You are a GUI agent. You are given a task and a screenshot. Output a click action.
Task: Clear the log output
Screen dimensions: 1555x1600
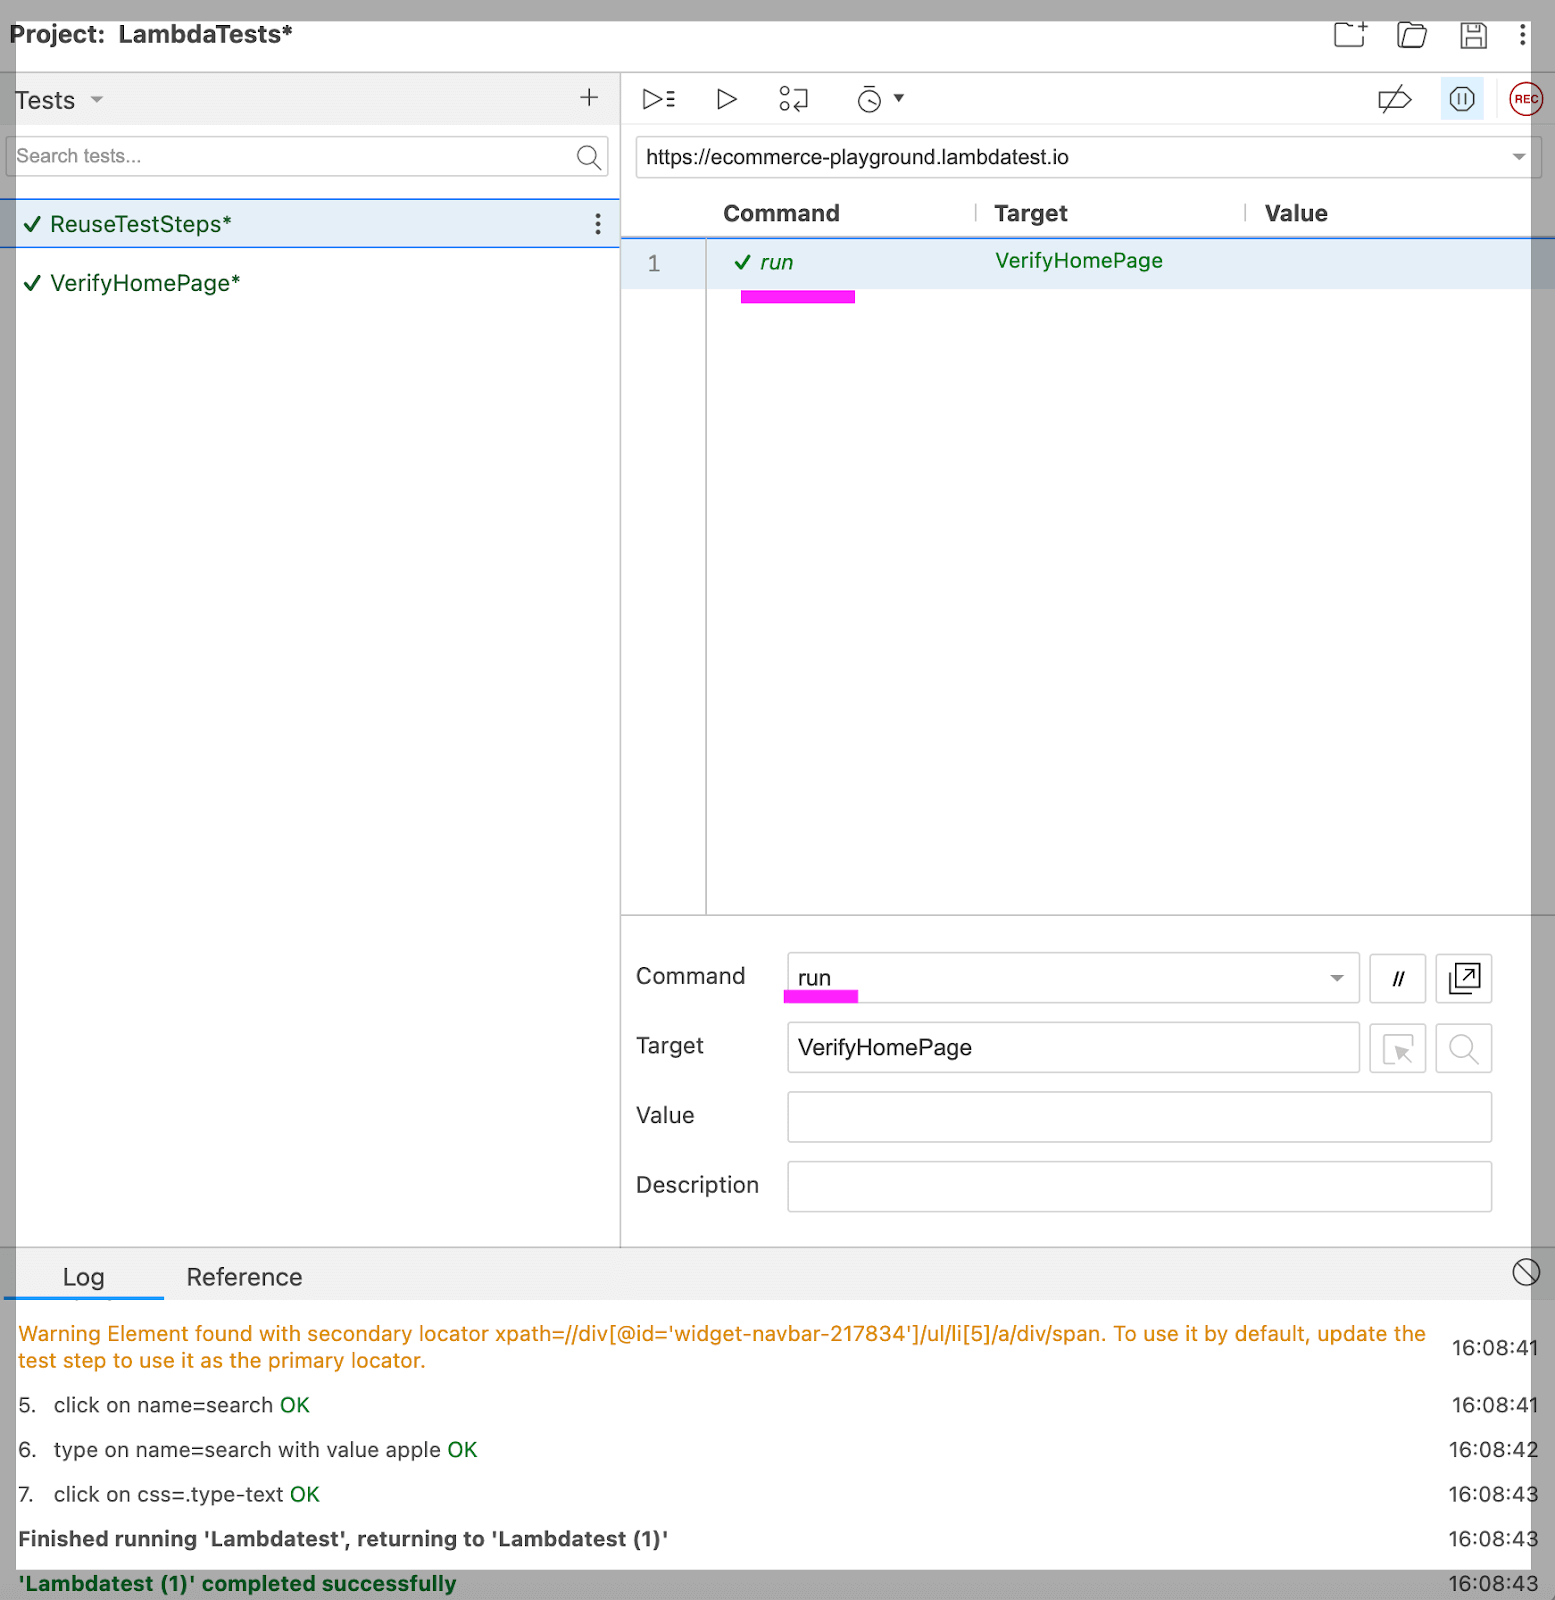1526,1272
